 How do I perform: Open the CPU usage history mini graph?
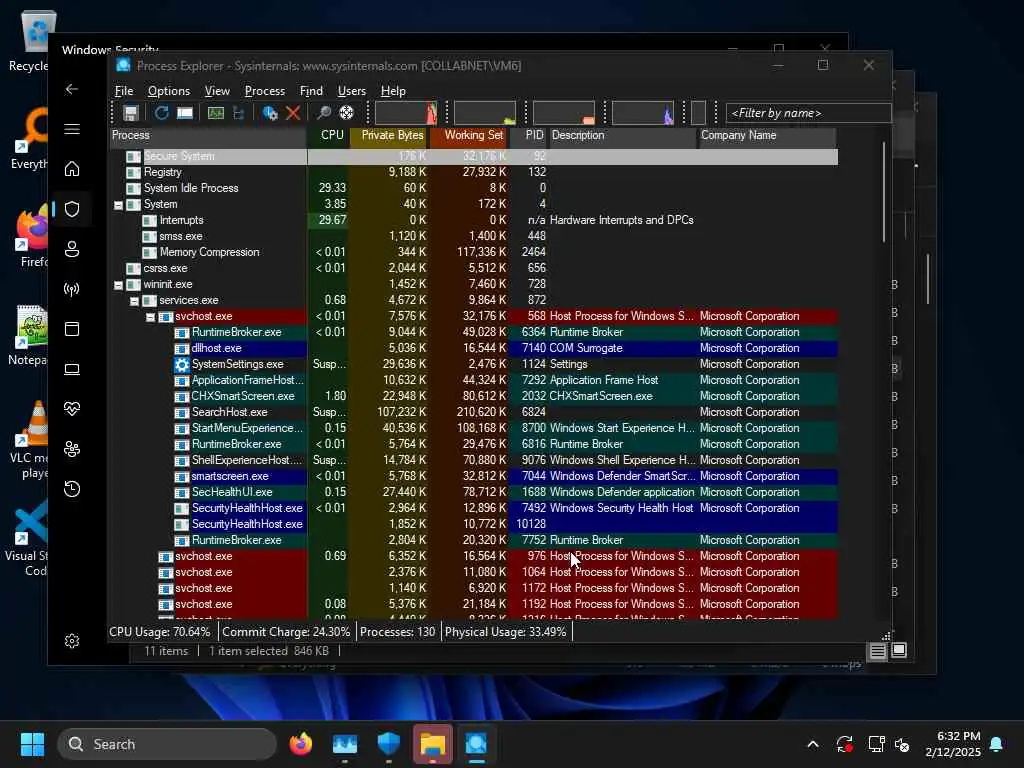pyautogui.click(x=406, y=113)
